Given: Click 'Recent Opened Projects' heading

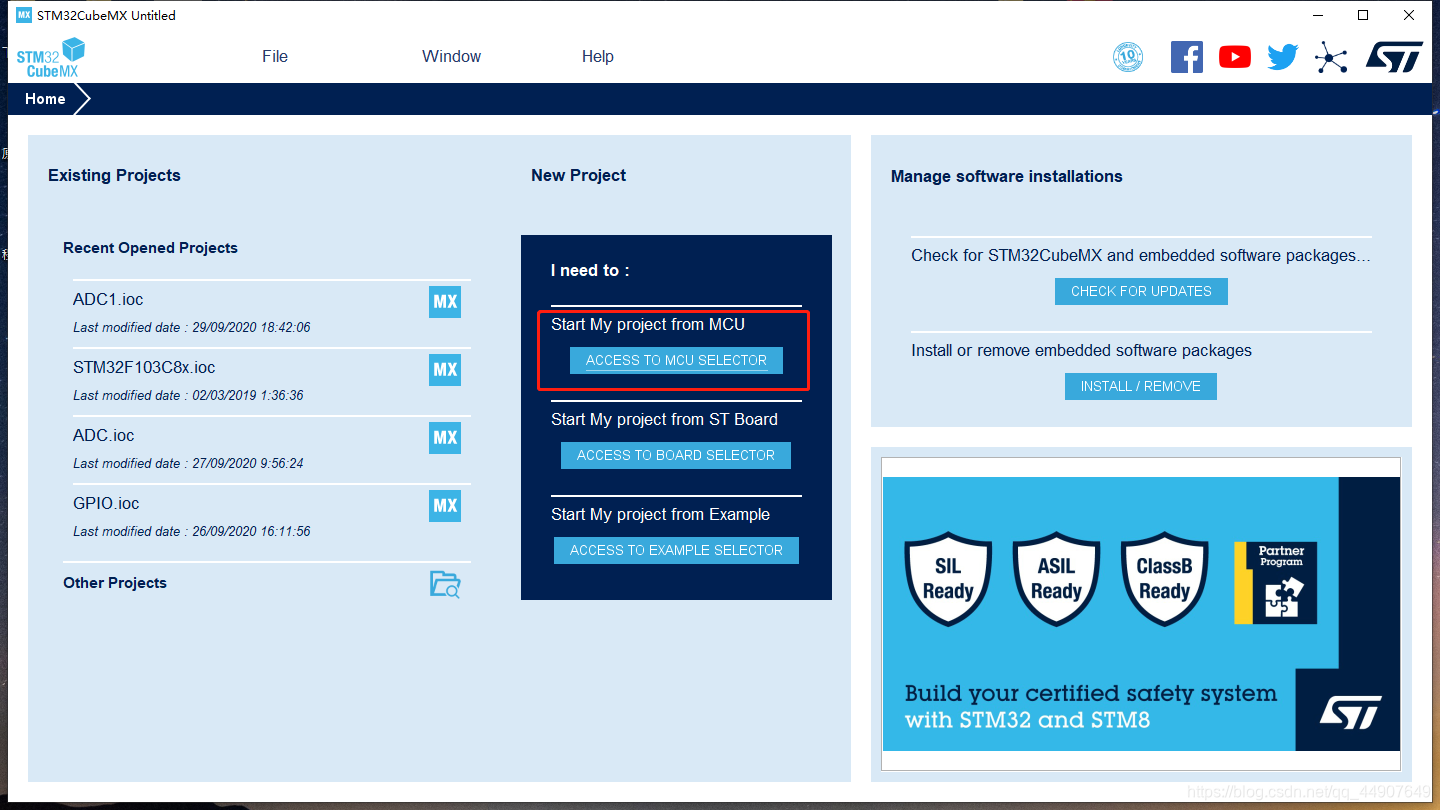Looking at the screenshot, I should click(150, 248).
